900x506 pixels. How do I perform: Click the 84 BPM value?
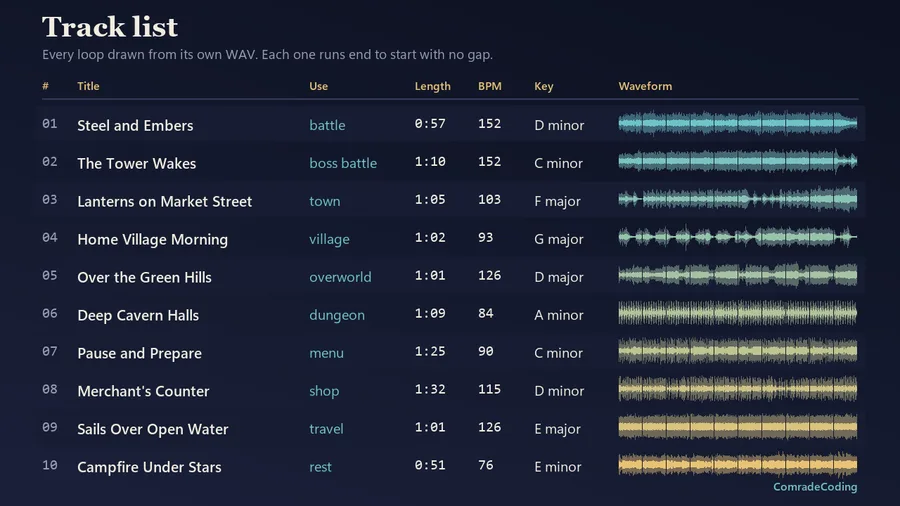coord(486,313)
